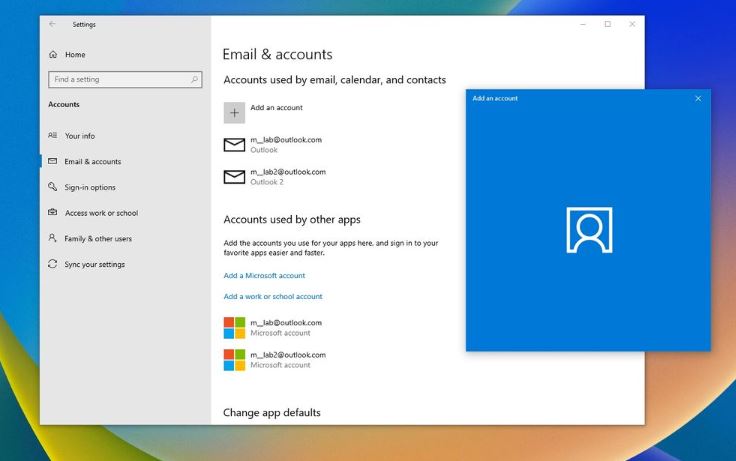Click Add a Microsoft account link
This screenshot has width=736, height=461.
(264, 276)
